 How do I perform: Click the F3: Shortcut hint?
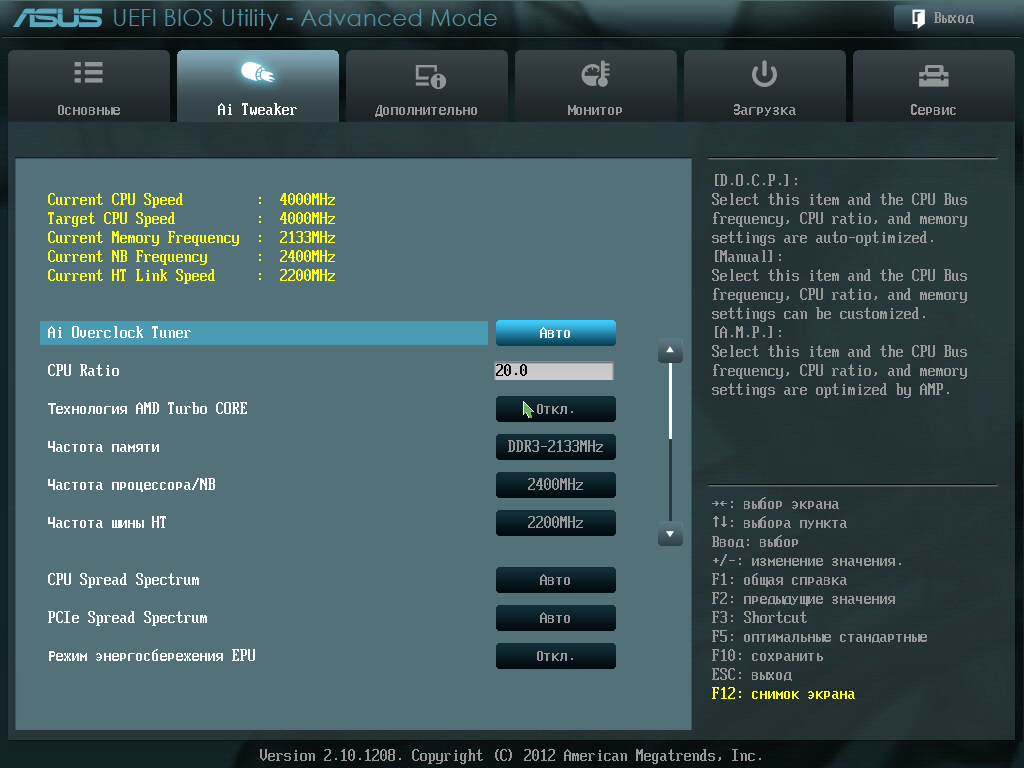tap(759, 618)
